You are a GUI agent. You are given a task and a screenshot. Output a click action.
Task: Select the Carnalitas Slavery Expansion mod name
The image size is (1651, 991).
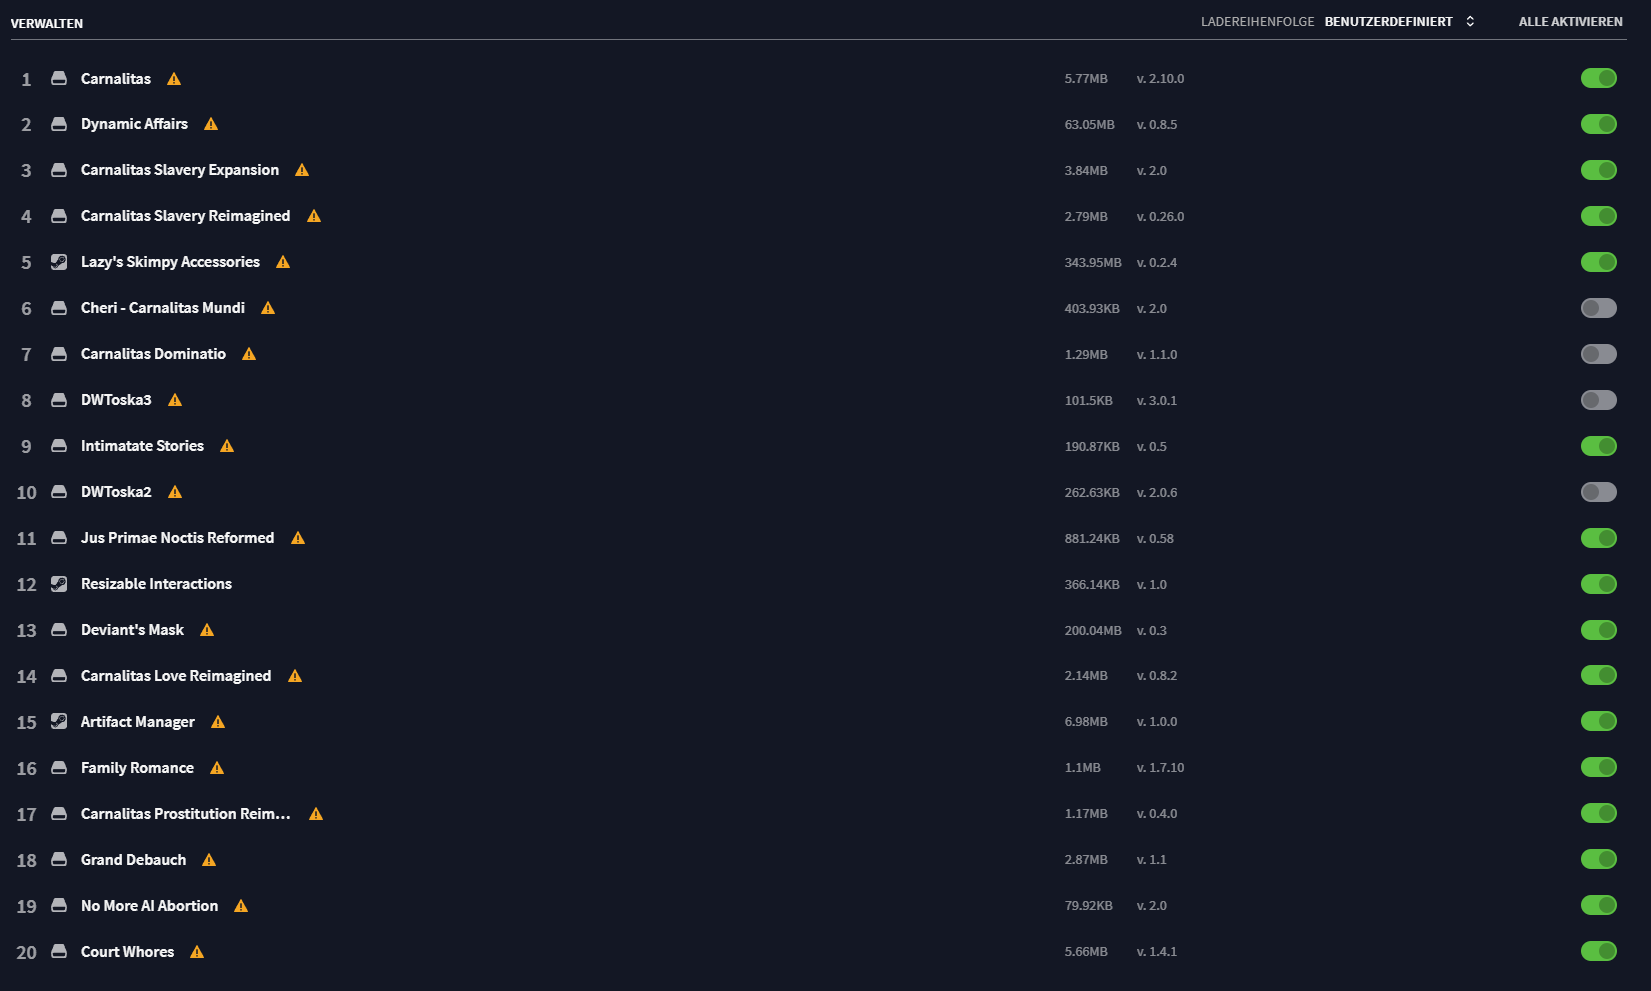pos(180,170)
